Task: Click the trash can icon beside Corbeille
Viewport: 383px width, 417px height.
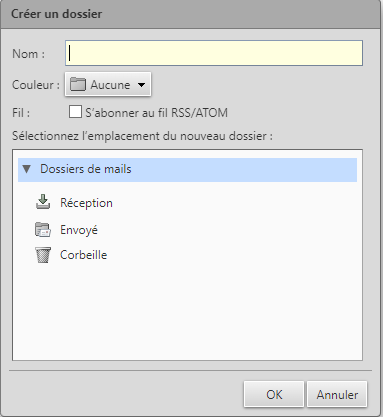Action: pos(43,255)
